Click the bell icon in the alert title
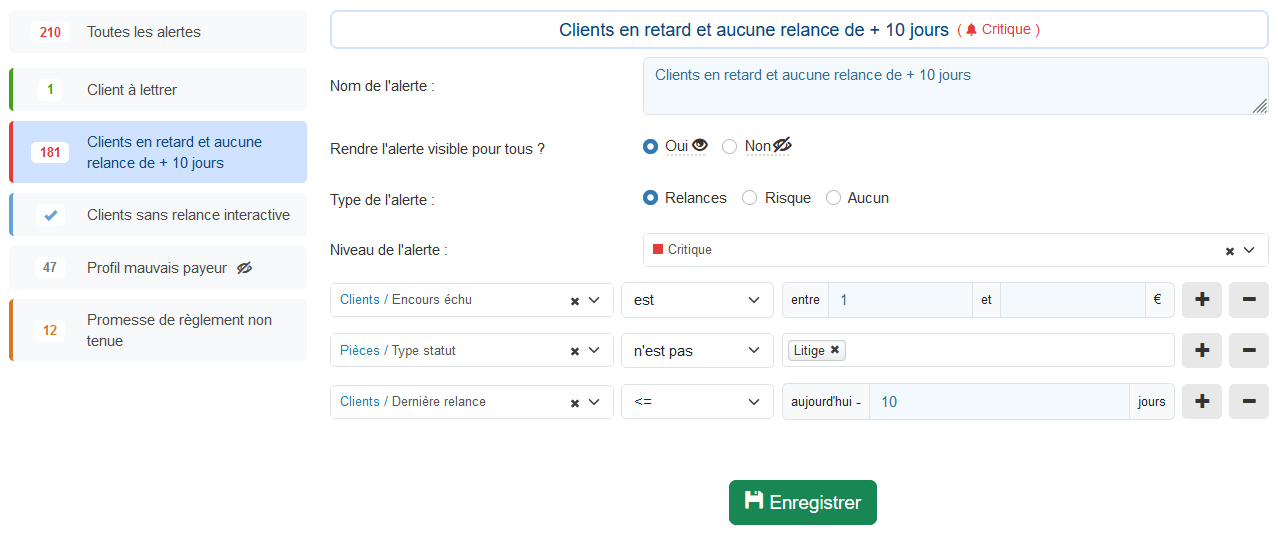This screenshot has width=1278, height=533. (971, 30)
